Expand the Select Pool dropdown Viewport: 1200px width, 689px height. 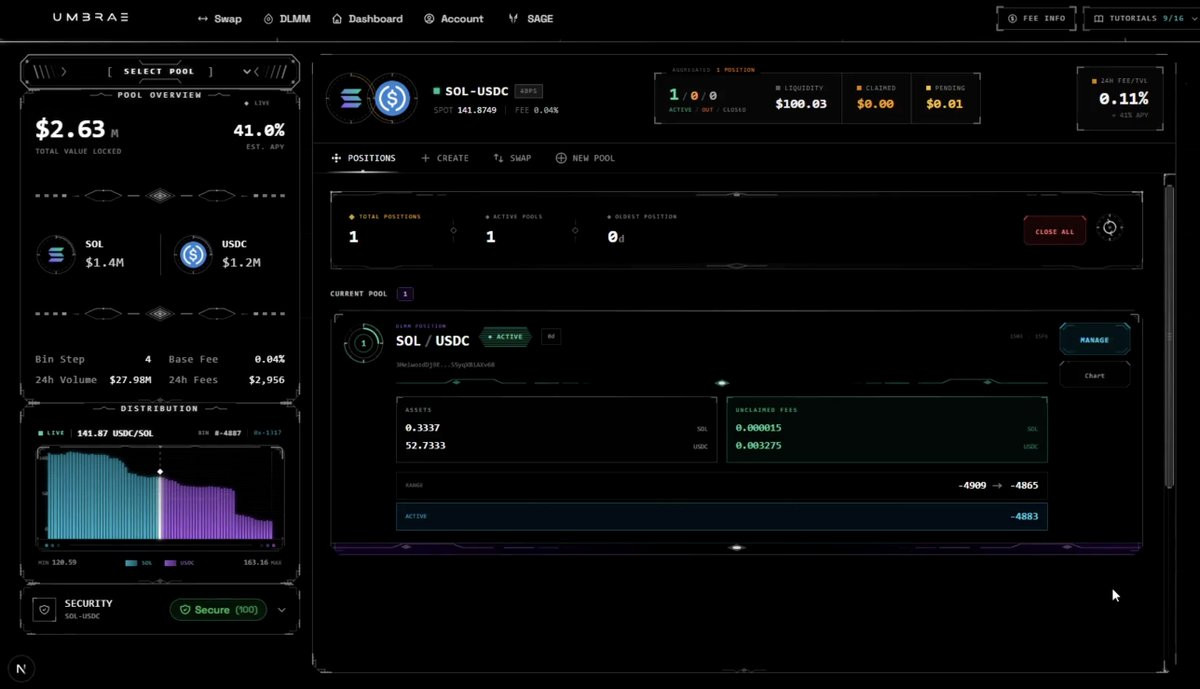click(160, 71)
